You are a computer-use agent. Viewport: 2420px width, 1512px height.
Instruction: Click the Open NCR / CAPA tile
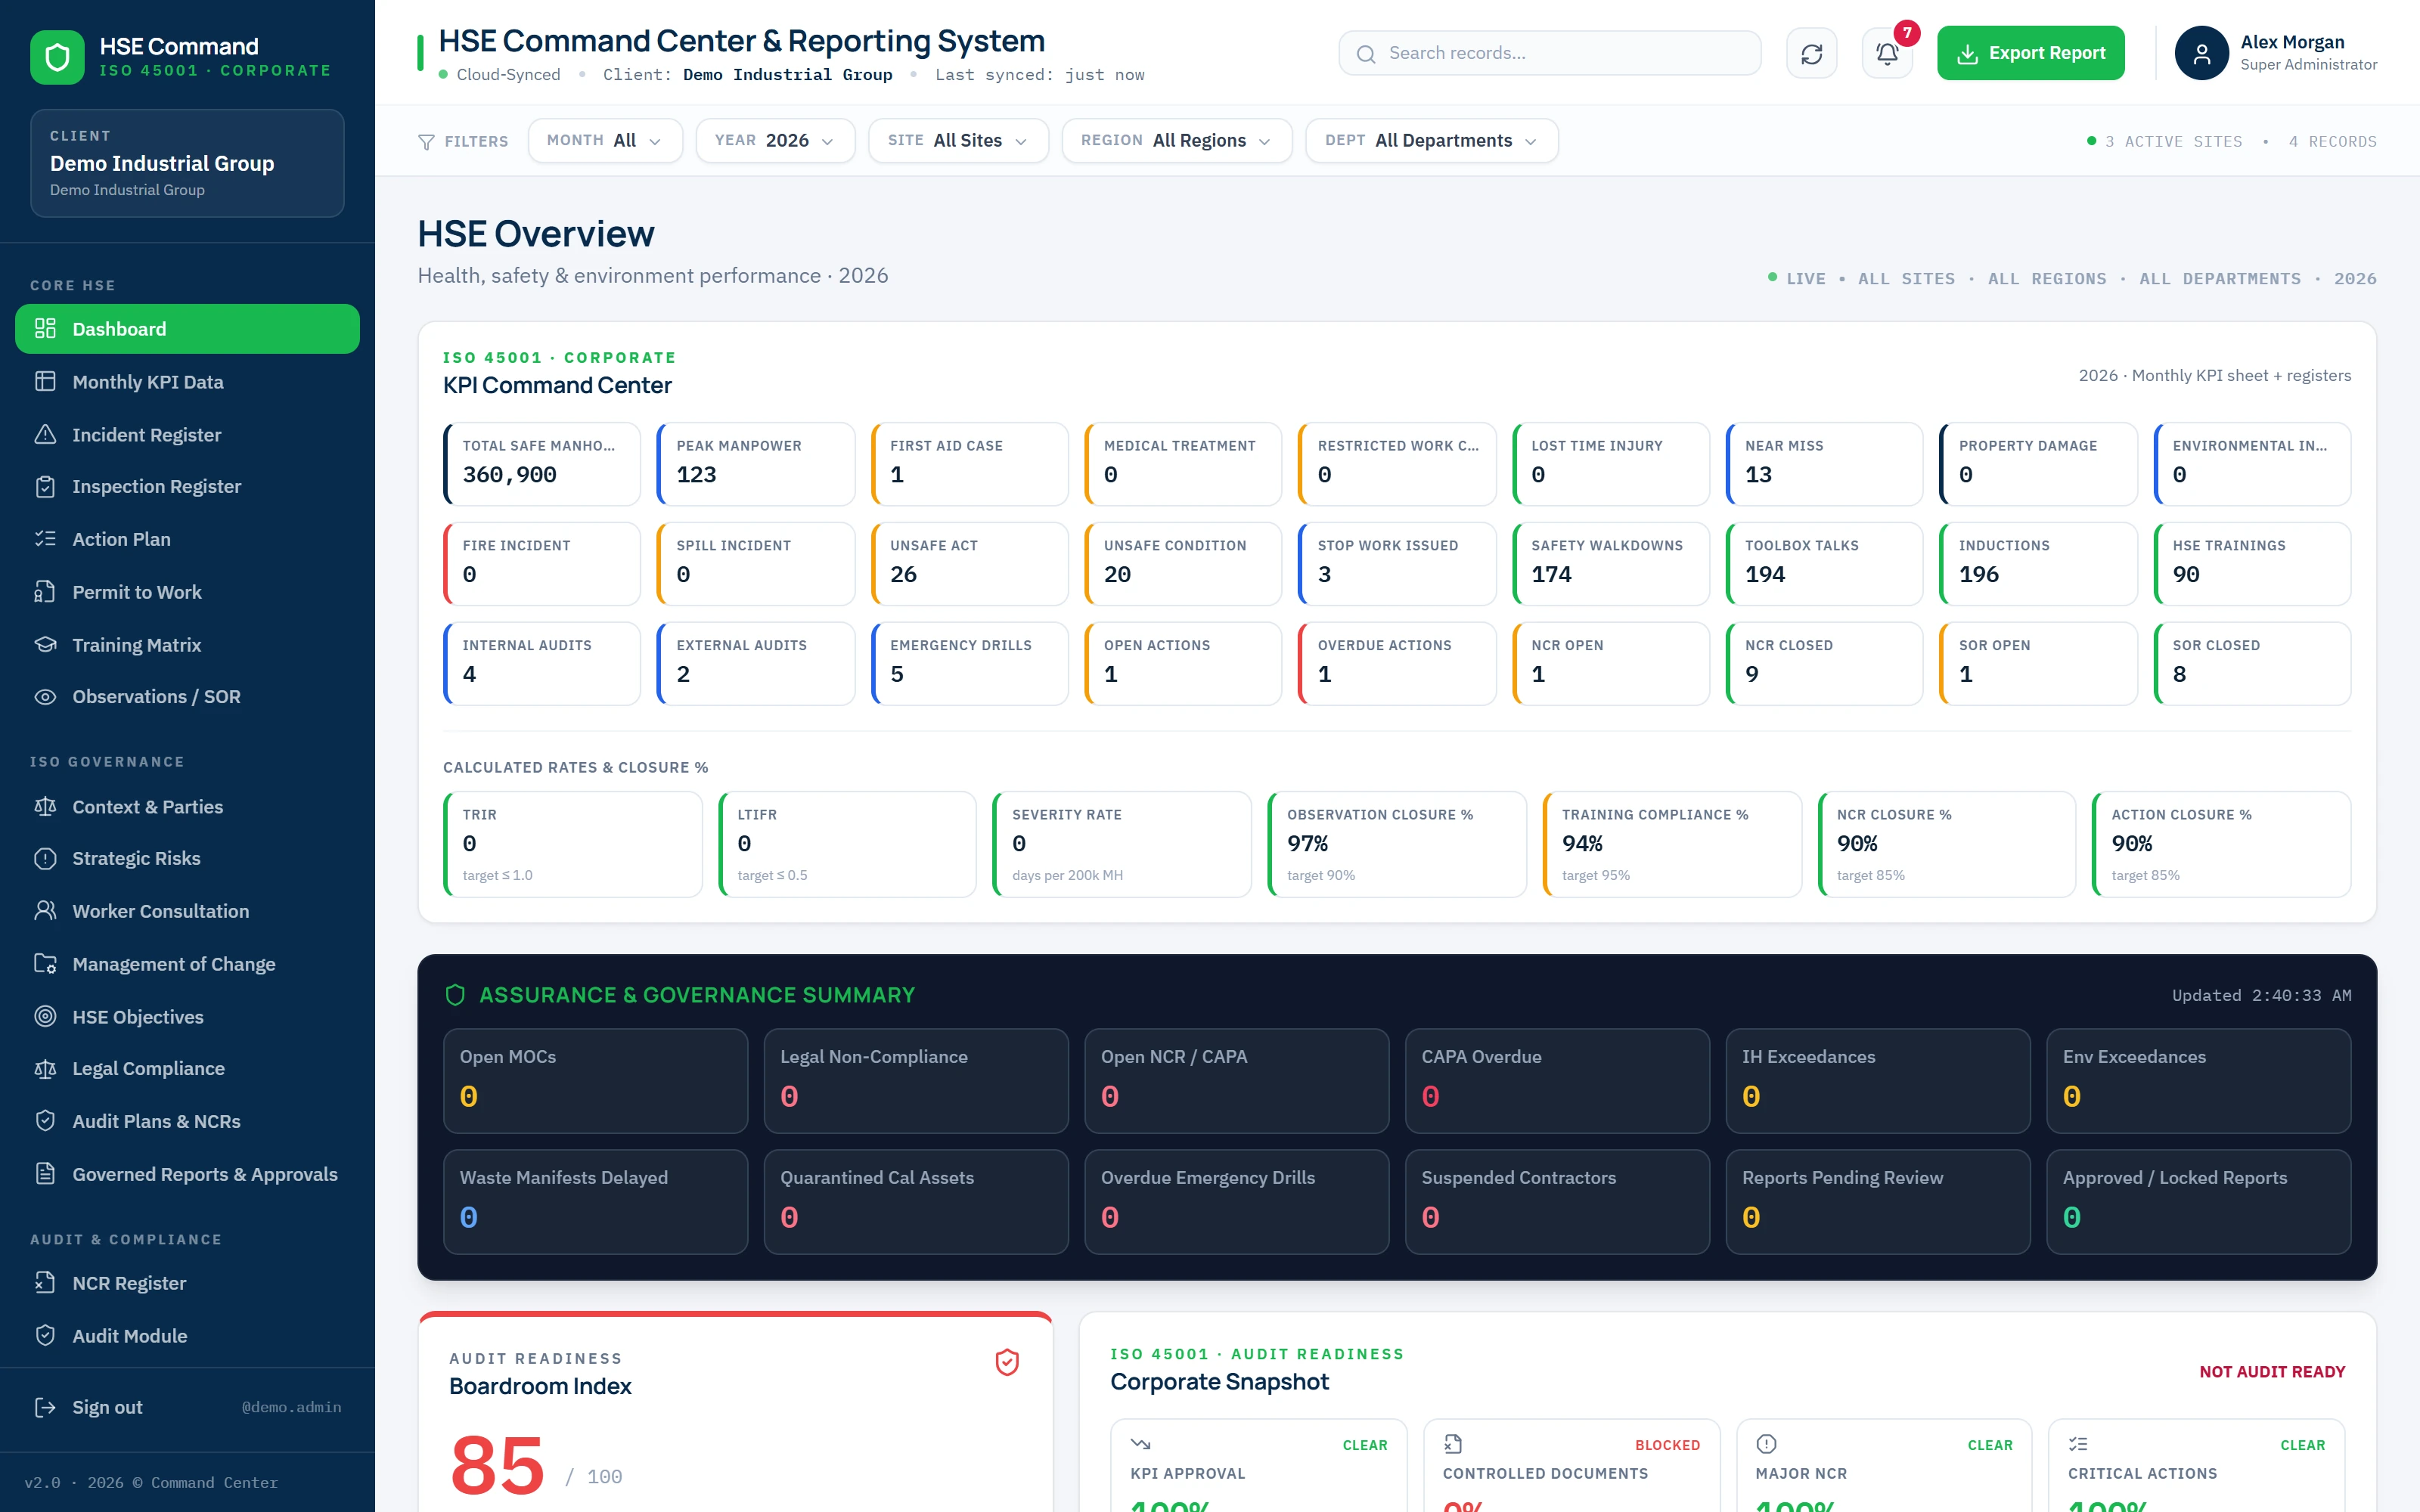pyautogui.click(x=1236, y=1081)
